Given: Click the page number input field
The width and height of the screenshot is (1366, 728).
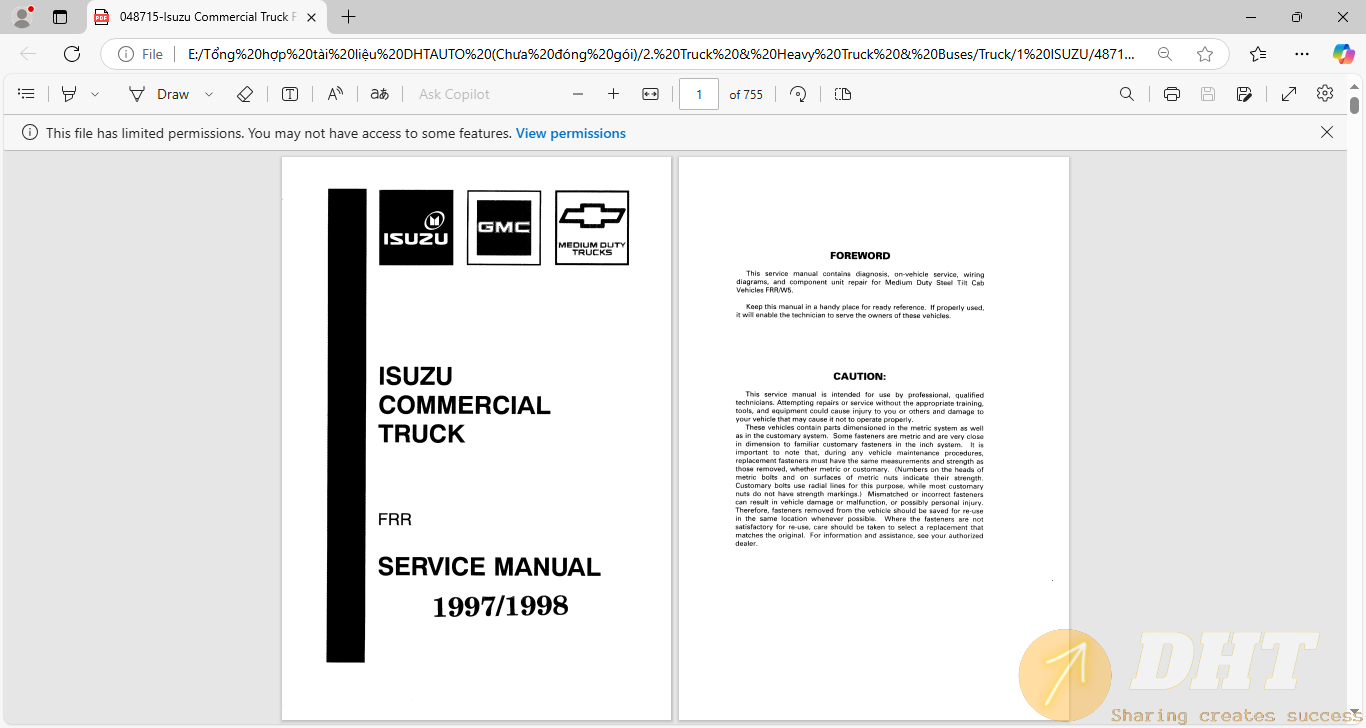Looking at the screenshot, I should pos(699,94).
